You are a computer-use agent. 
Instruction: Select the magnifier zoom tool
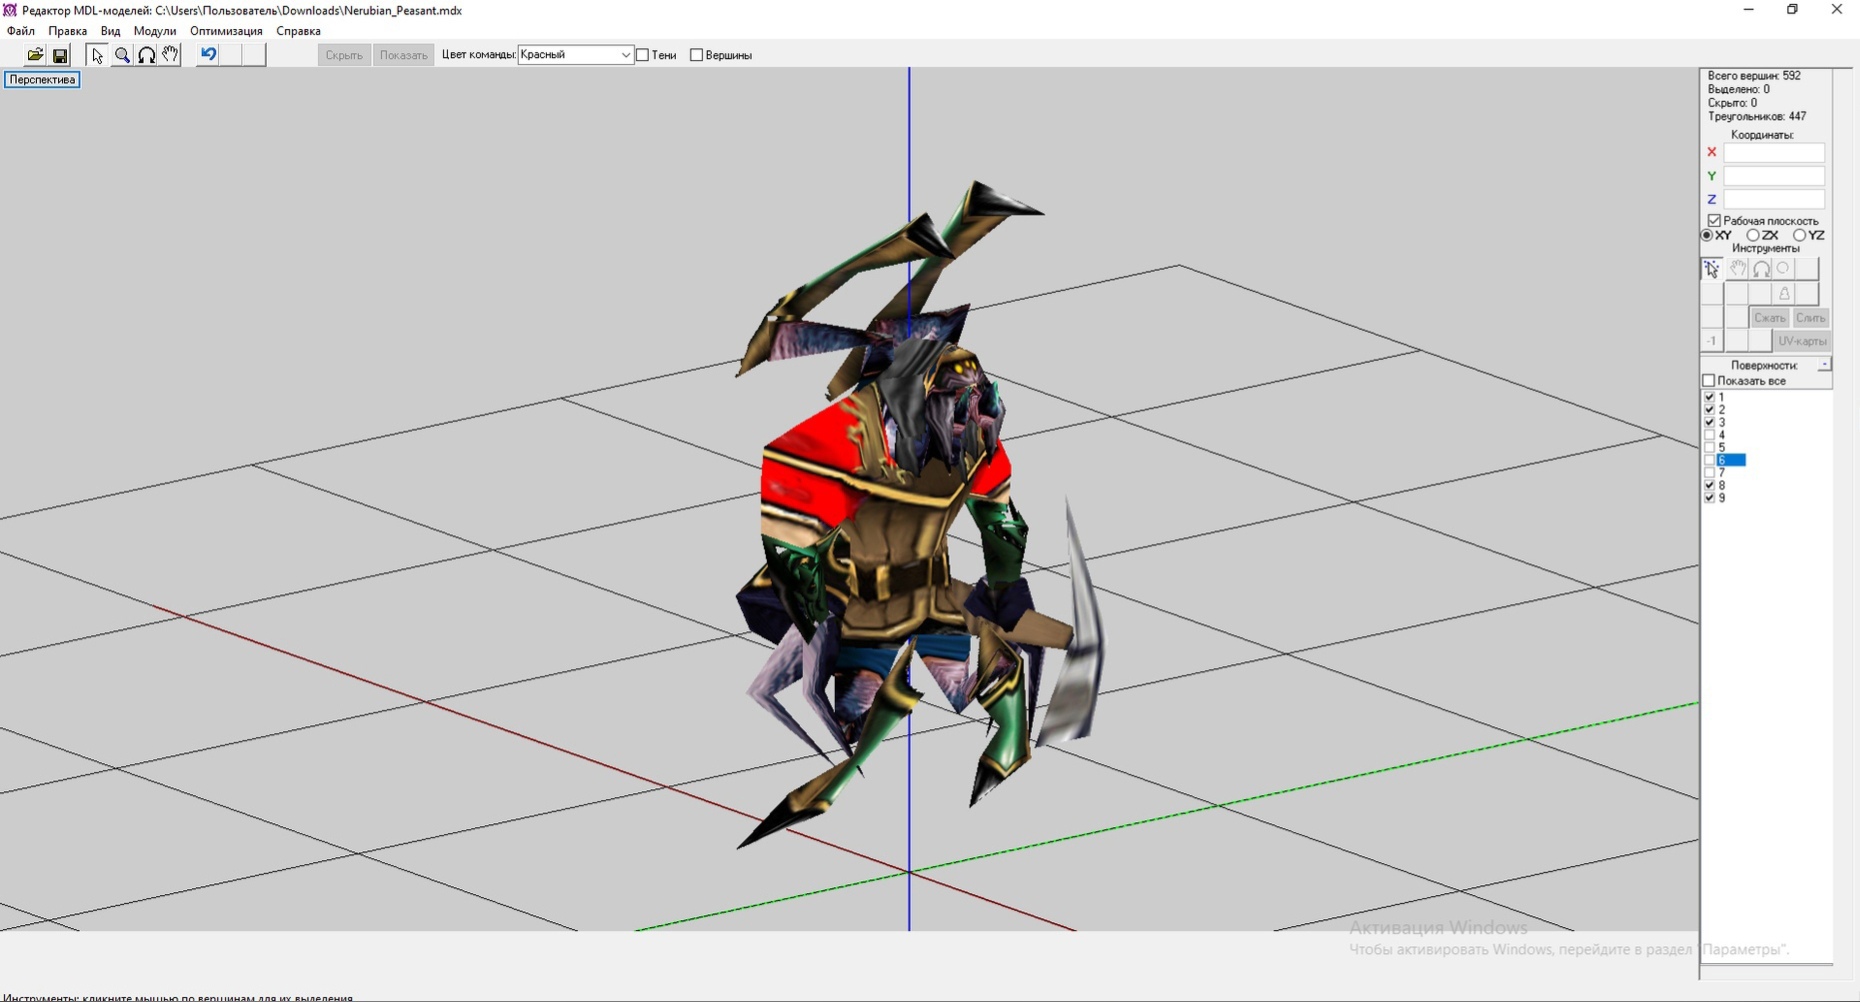coord(122,55)
